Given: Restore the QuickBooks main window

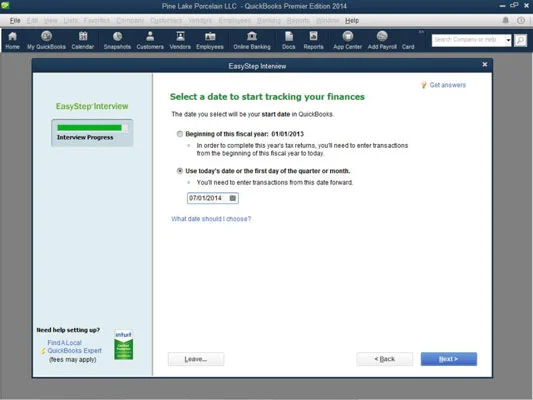Looking at the screenshot, I should [514, 5].
